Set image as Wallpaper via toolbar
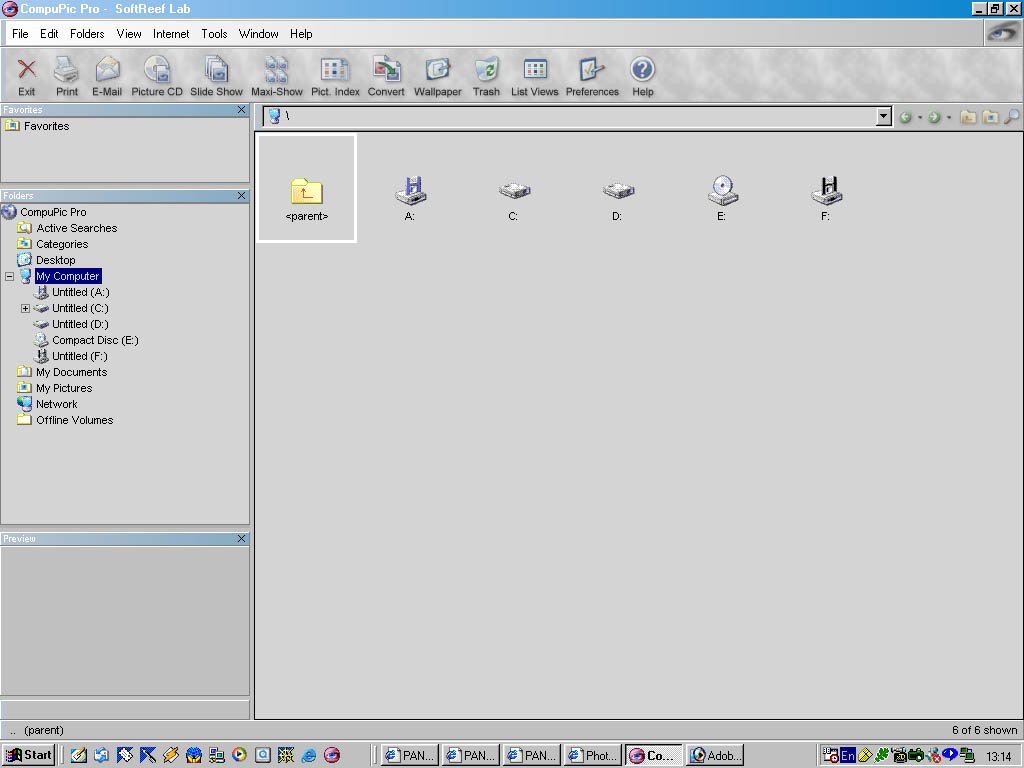 (438, 76)
